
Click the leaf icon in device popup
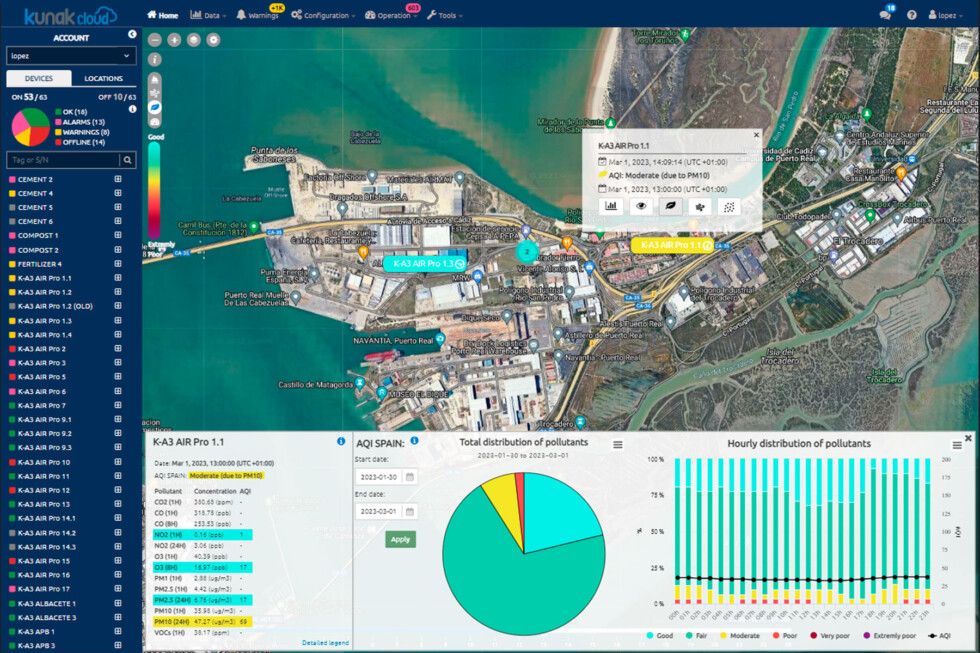pyautogui.click(x=670, y=206)
